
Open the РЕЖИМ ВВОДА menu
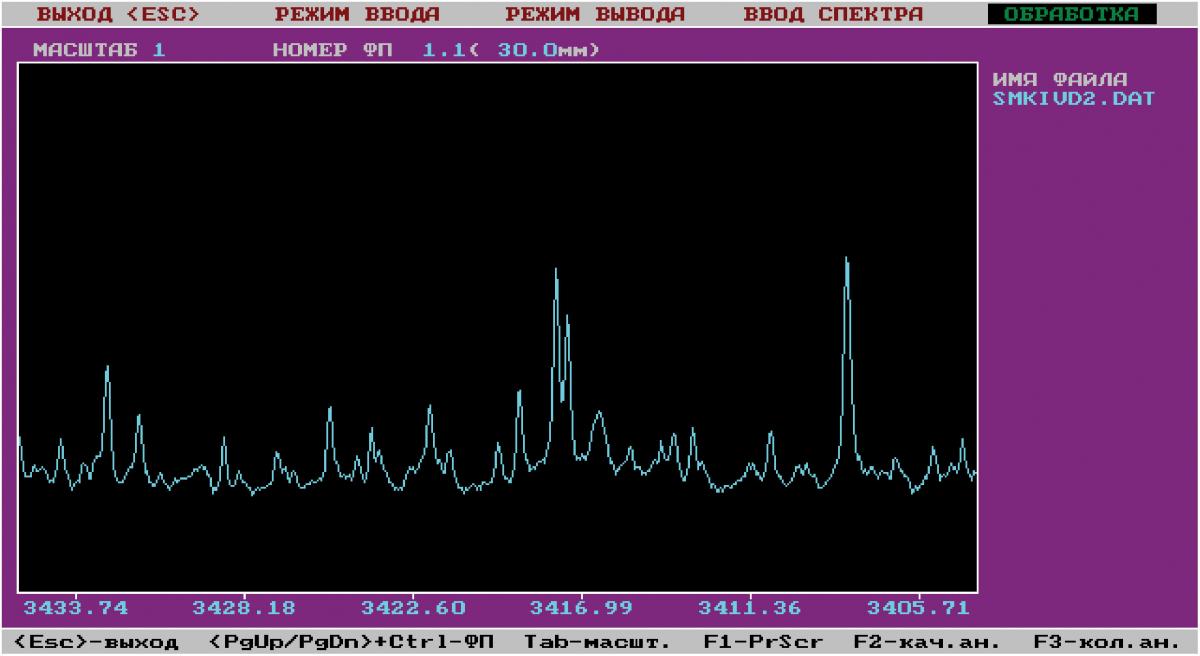click(x=357, y=15)
